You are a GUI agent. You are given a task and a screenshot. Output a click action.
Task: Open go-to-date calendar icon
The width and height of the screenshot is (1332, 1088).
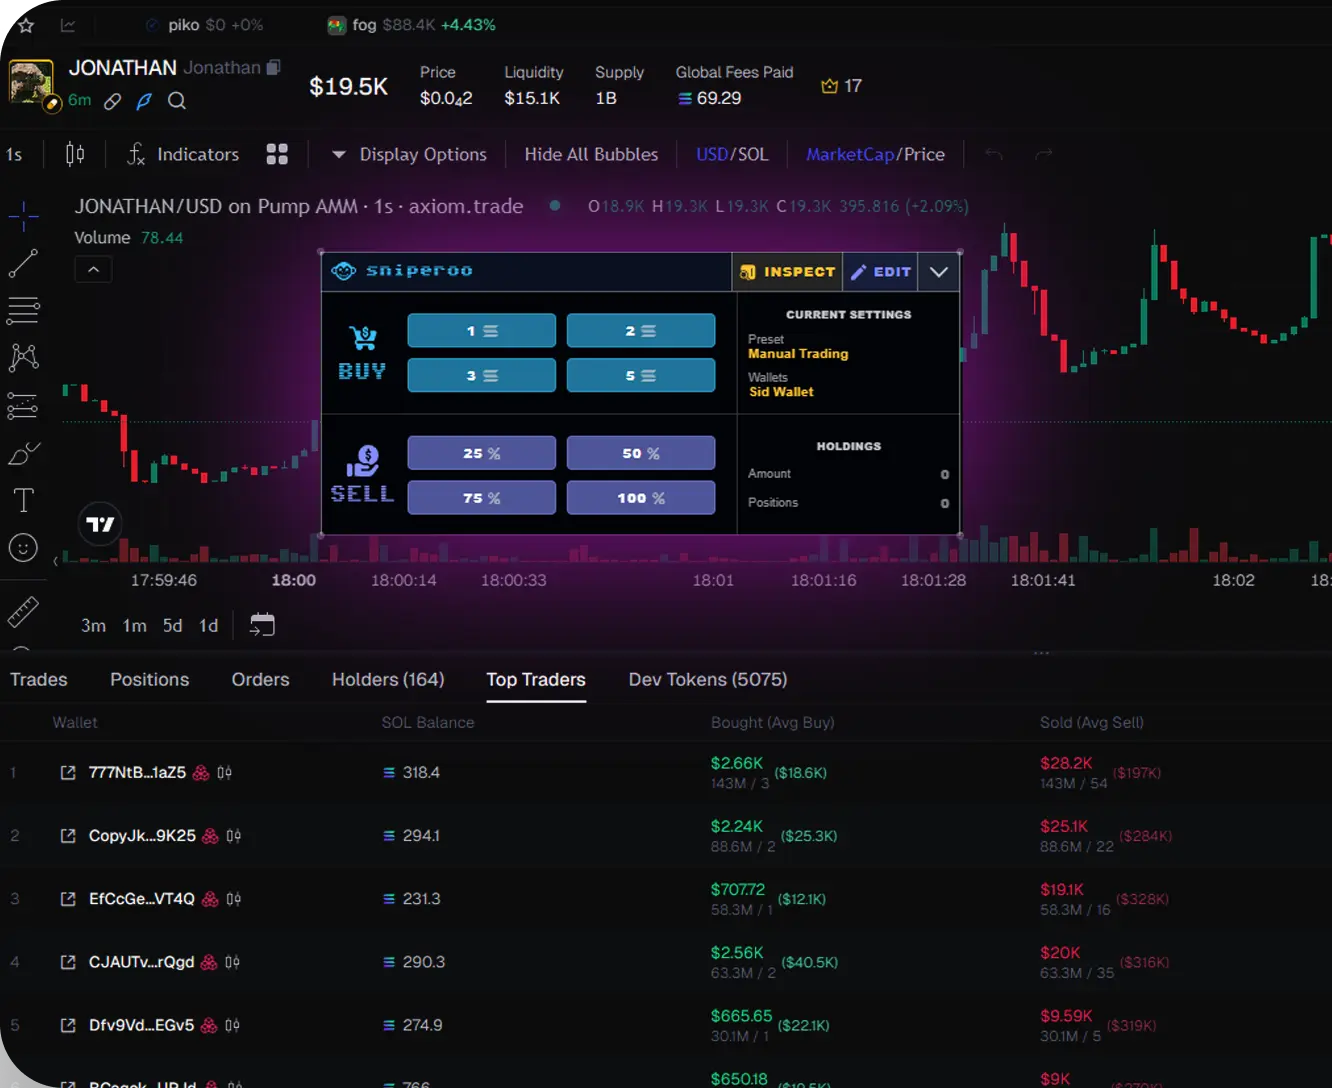(262, 625)
